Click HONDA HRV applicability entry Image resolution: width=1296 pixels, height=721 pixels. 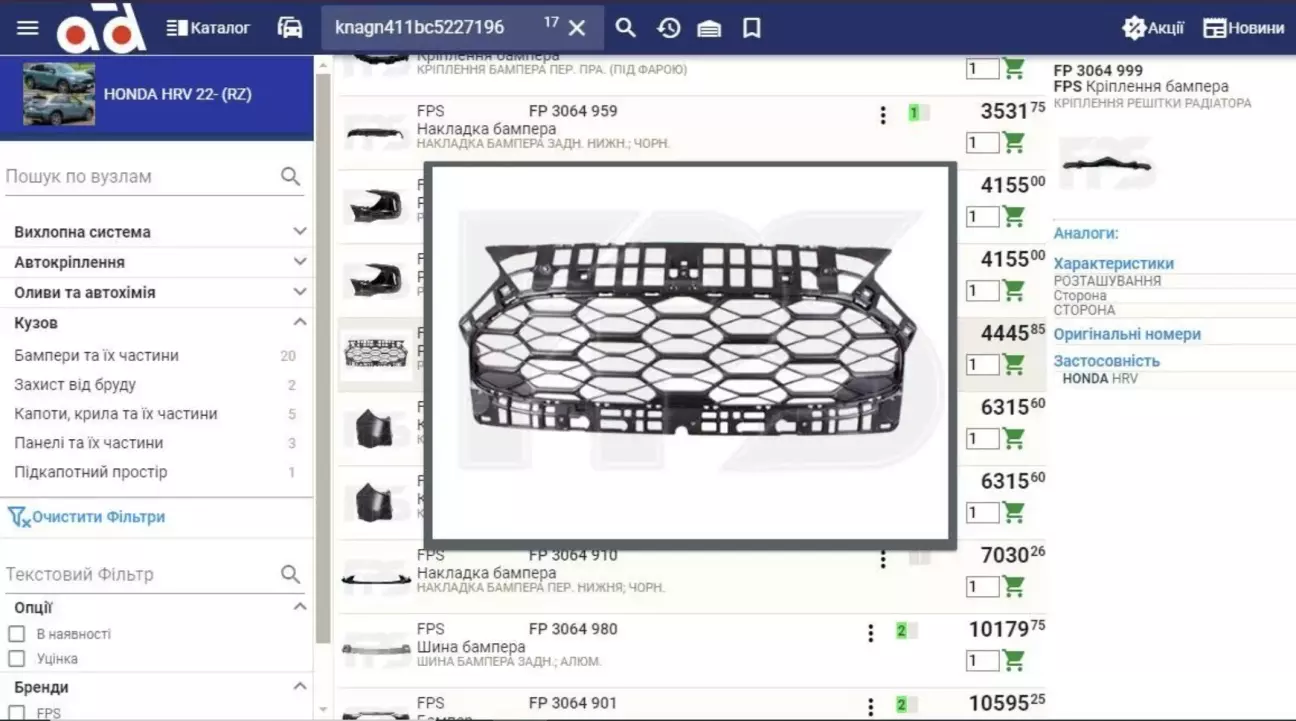point(1100,379)
